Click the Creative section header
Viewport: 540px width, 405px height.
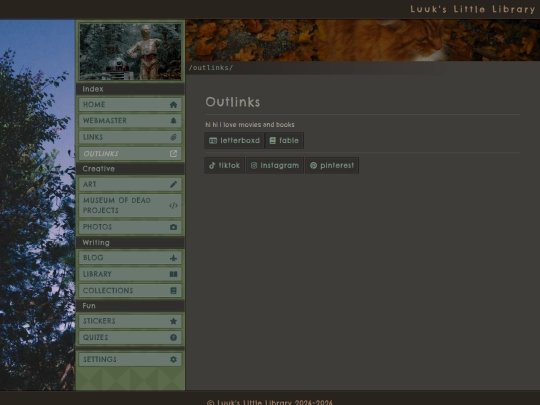click(98, 169)
